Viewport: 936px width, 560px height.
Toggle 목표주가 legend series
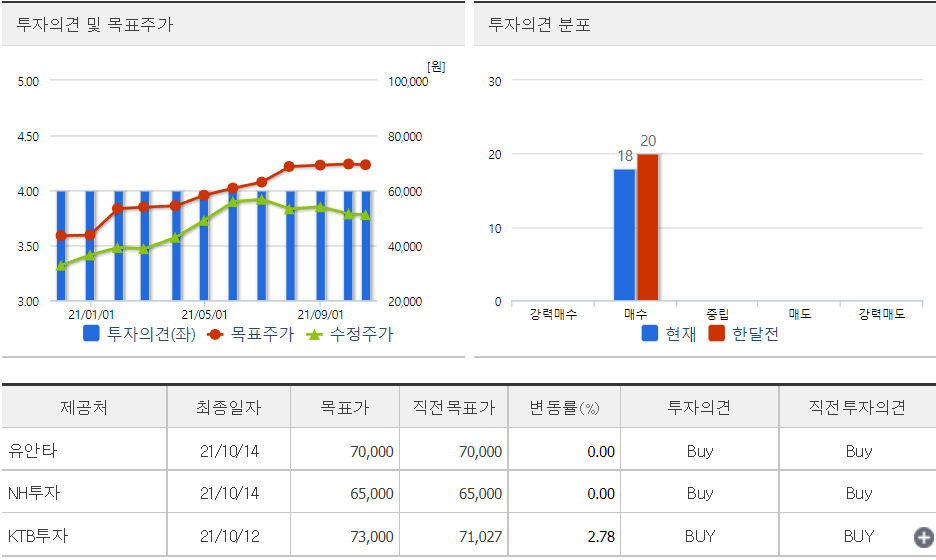click(x=251, y=334)
